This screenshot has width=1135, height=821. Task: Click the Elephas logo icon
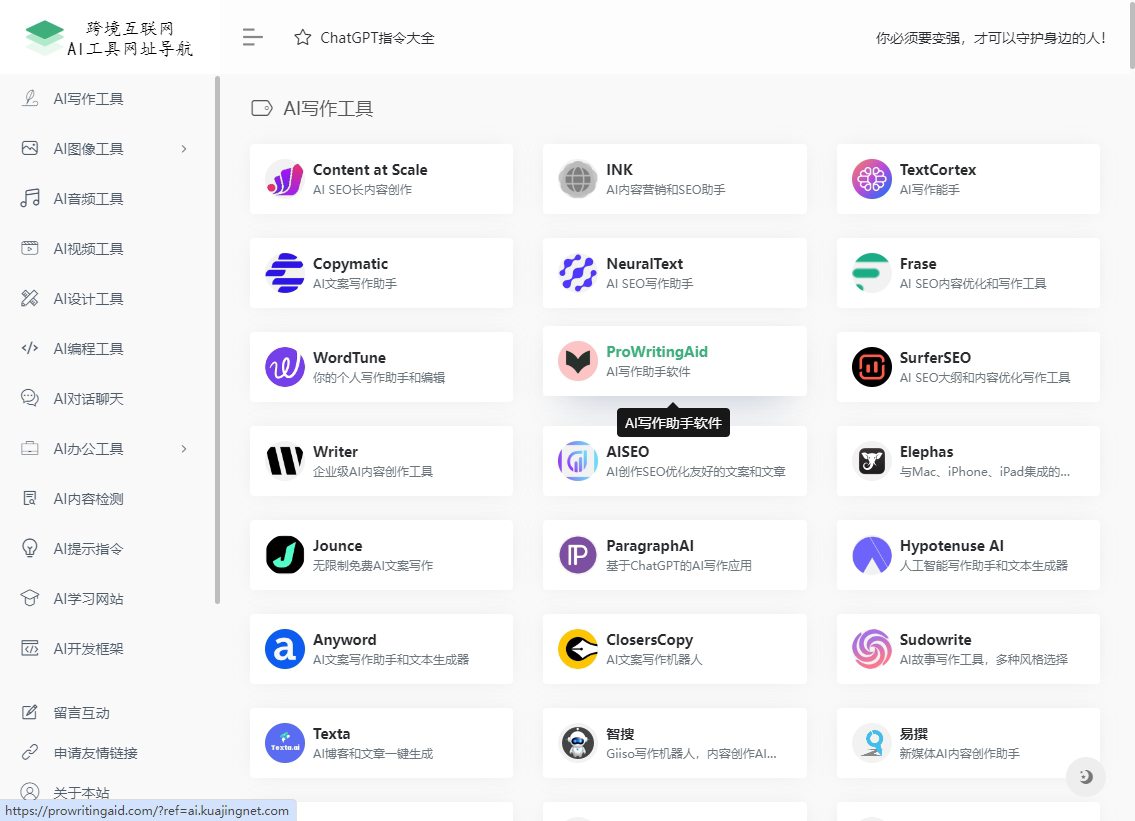872,461
